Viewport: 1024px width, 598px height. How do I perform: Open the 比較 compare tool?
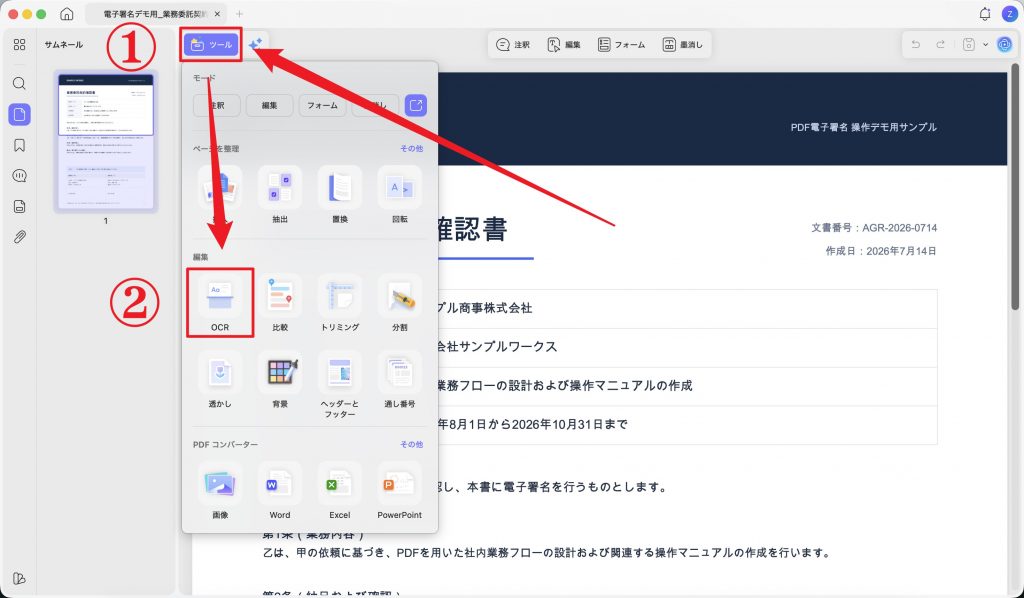[x=280, y=304]
